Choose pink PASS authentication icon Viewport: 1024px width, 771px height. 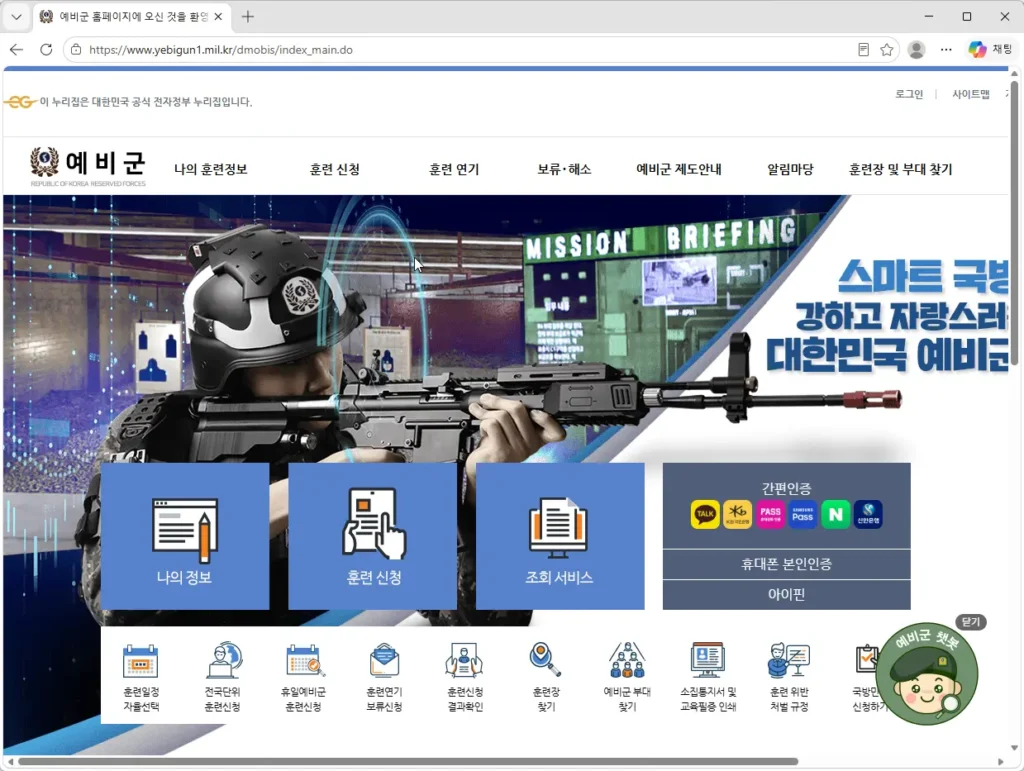[770, 514]
